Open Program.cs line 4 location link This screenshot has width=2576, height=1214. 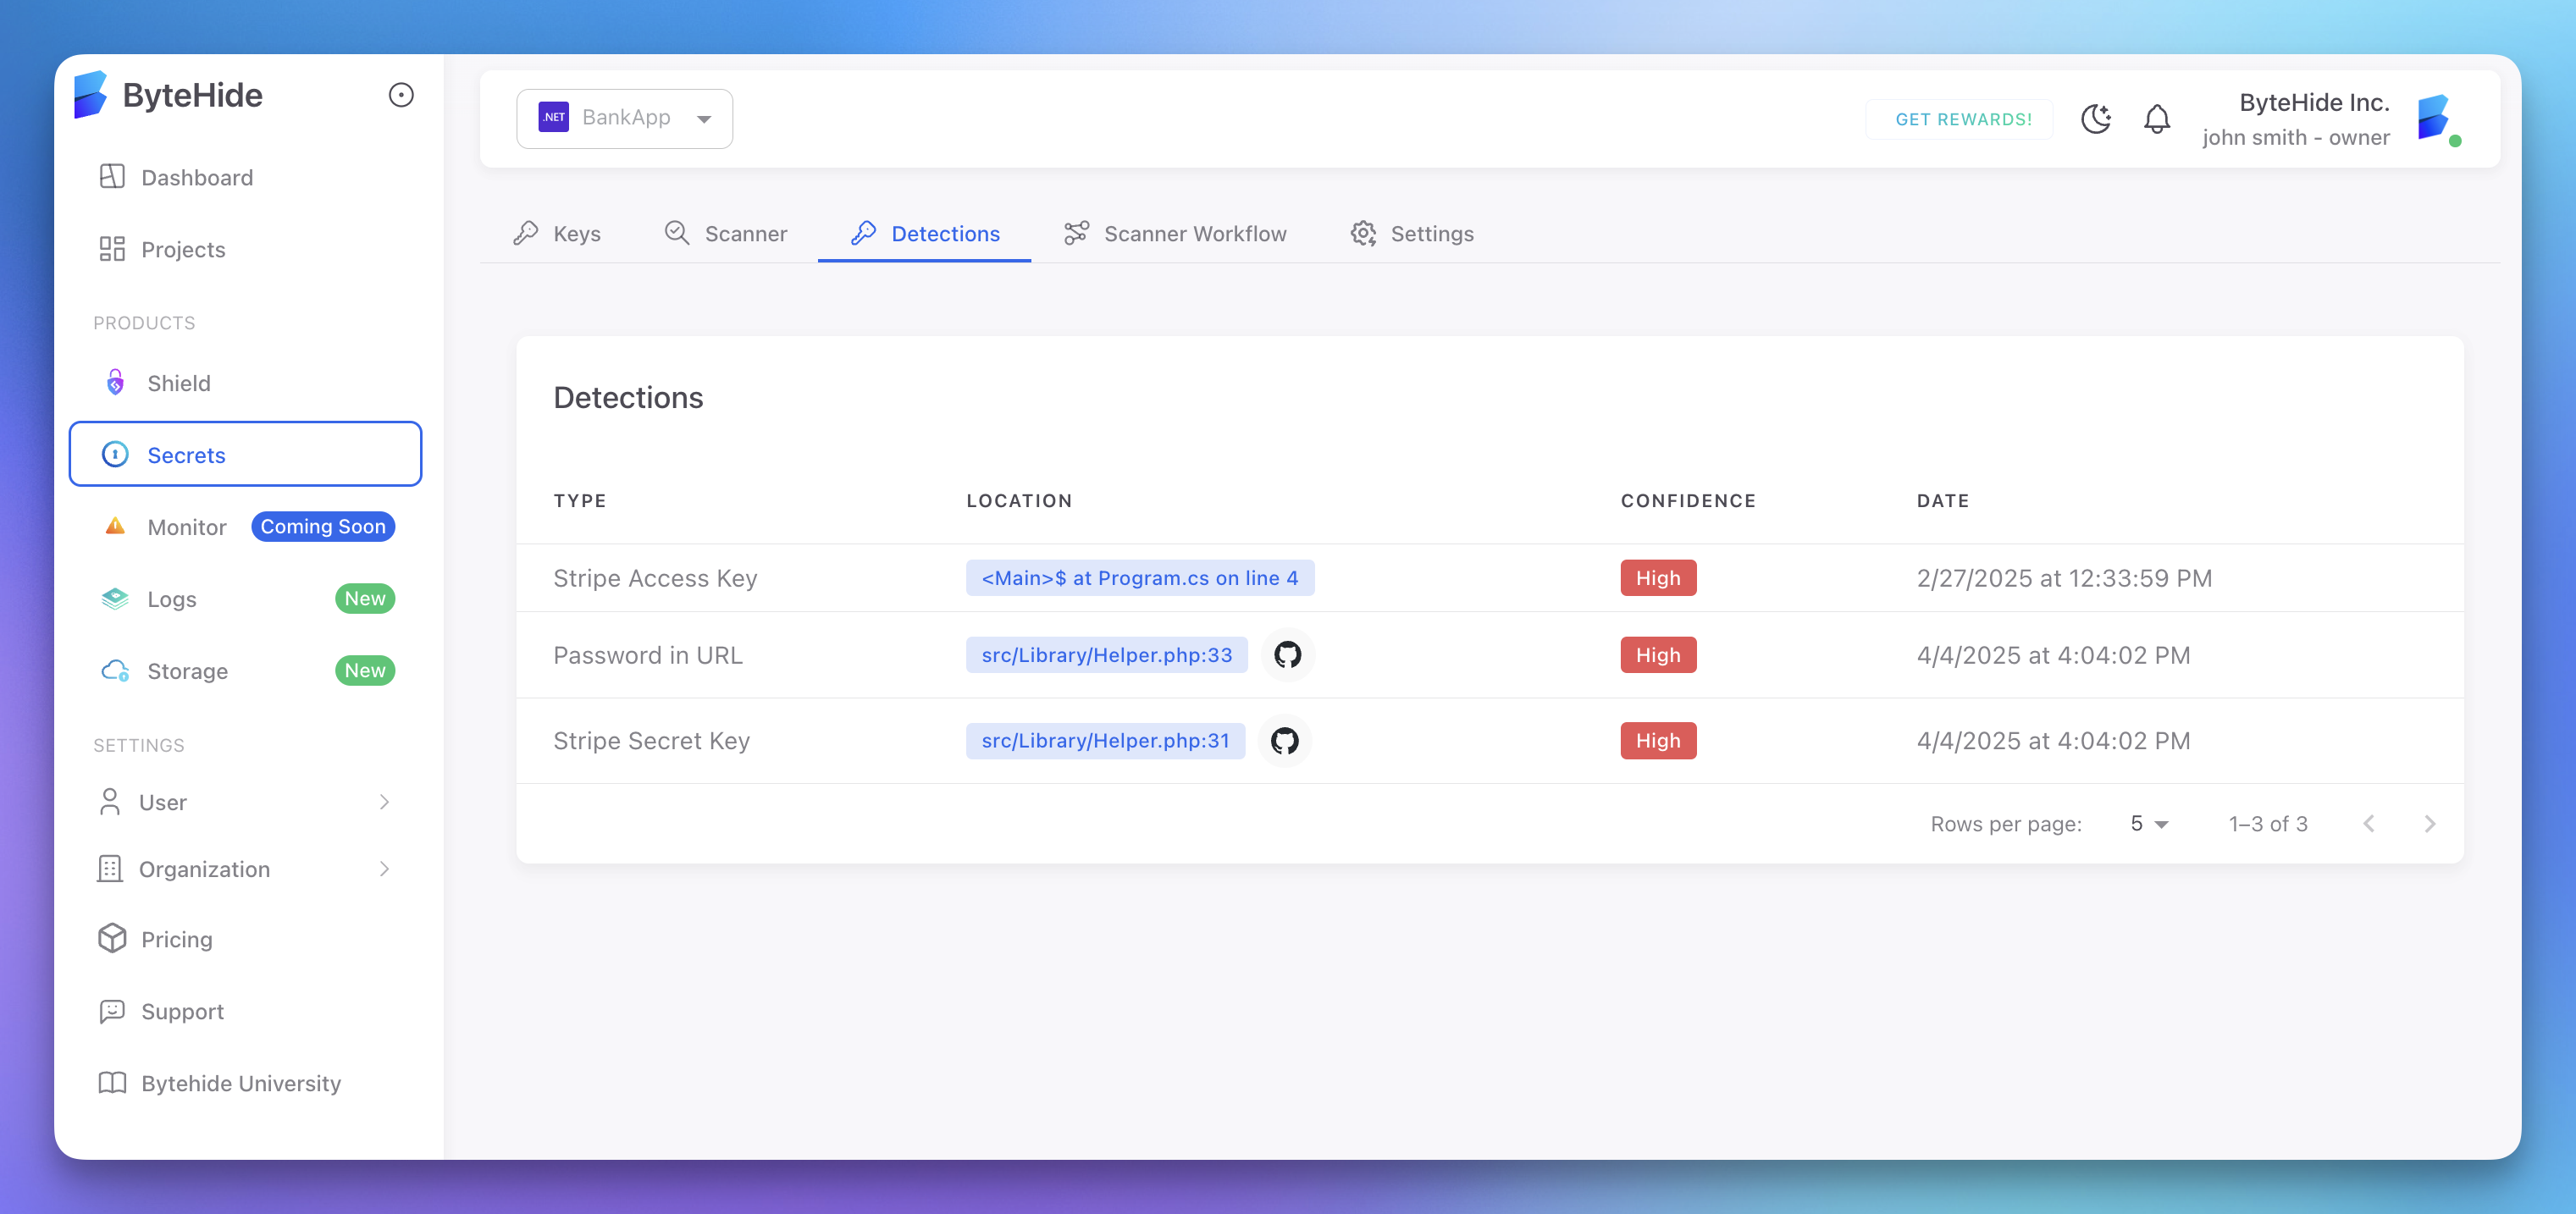(x=1139, y=578)
